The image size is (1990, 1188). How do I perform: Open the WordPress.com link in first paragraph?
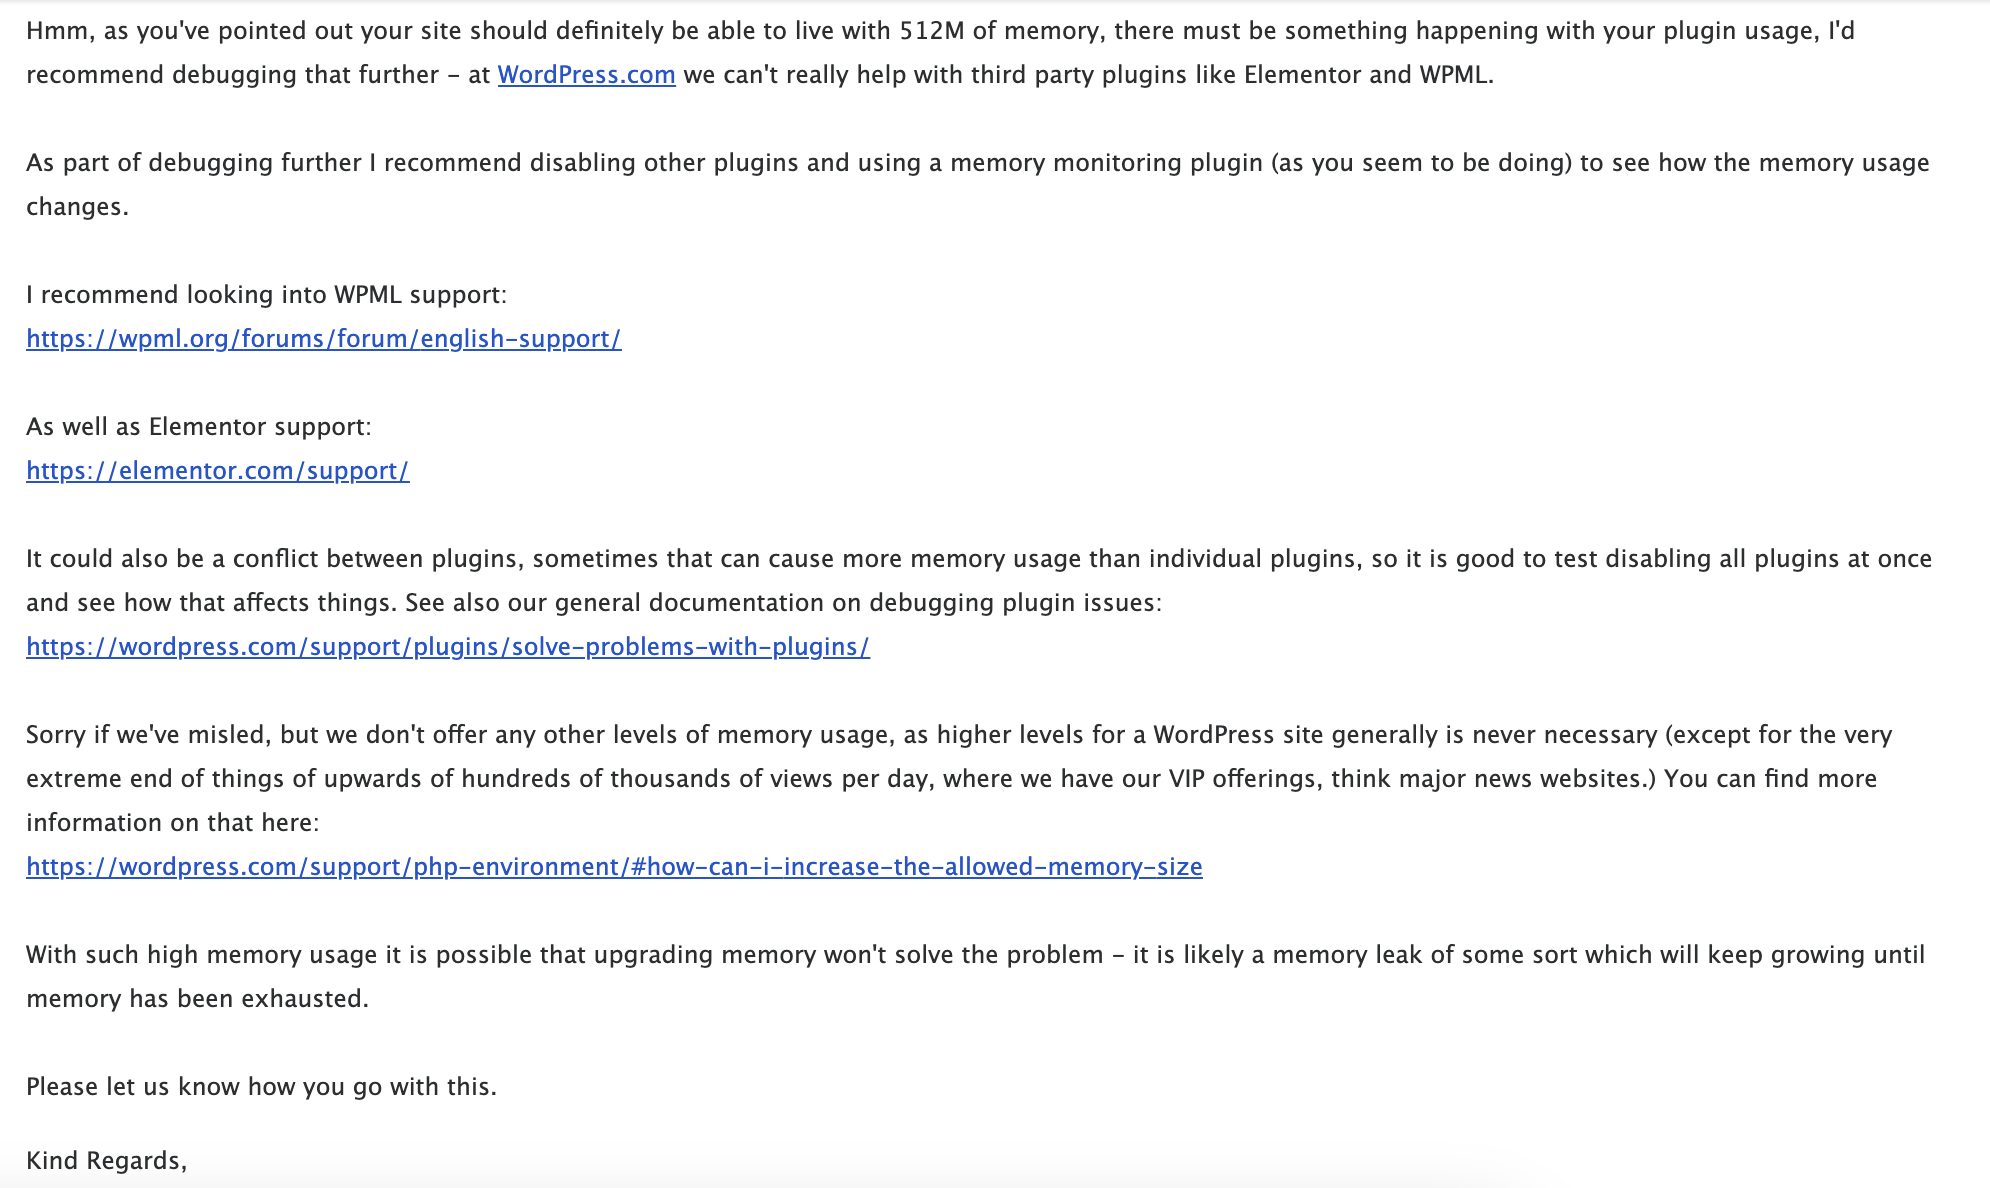pyautogui.click(x=586, y=75)
